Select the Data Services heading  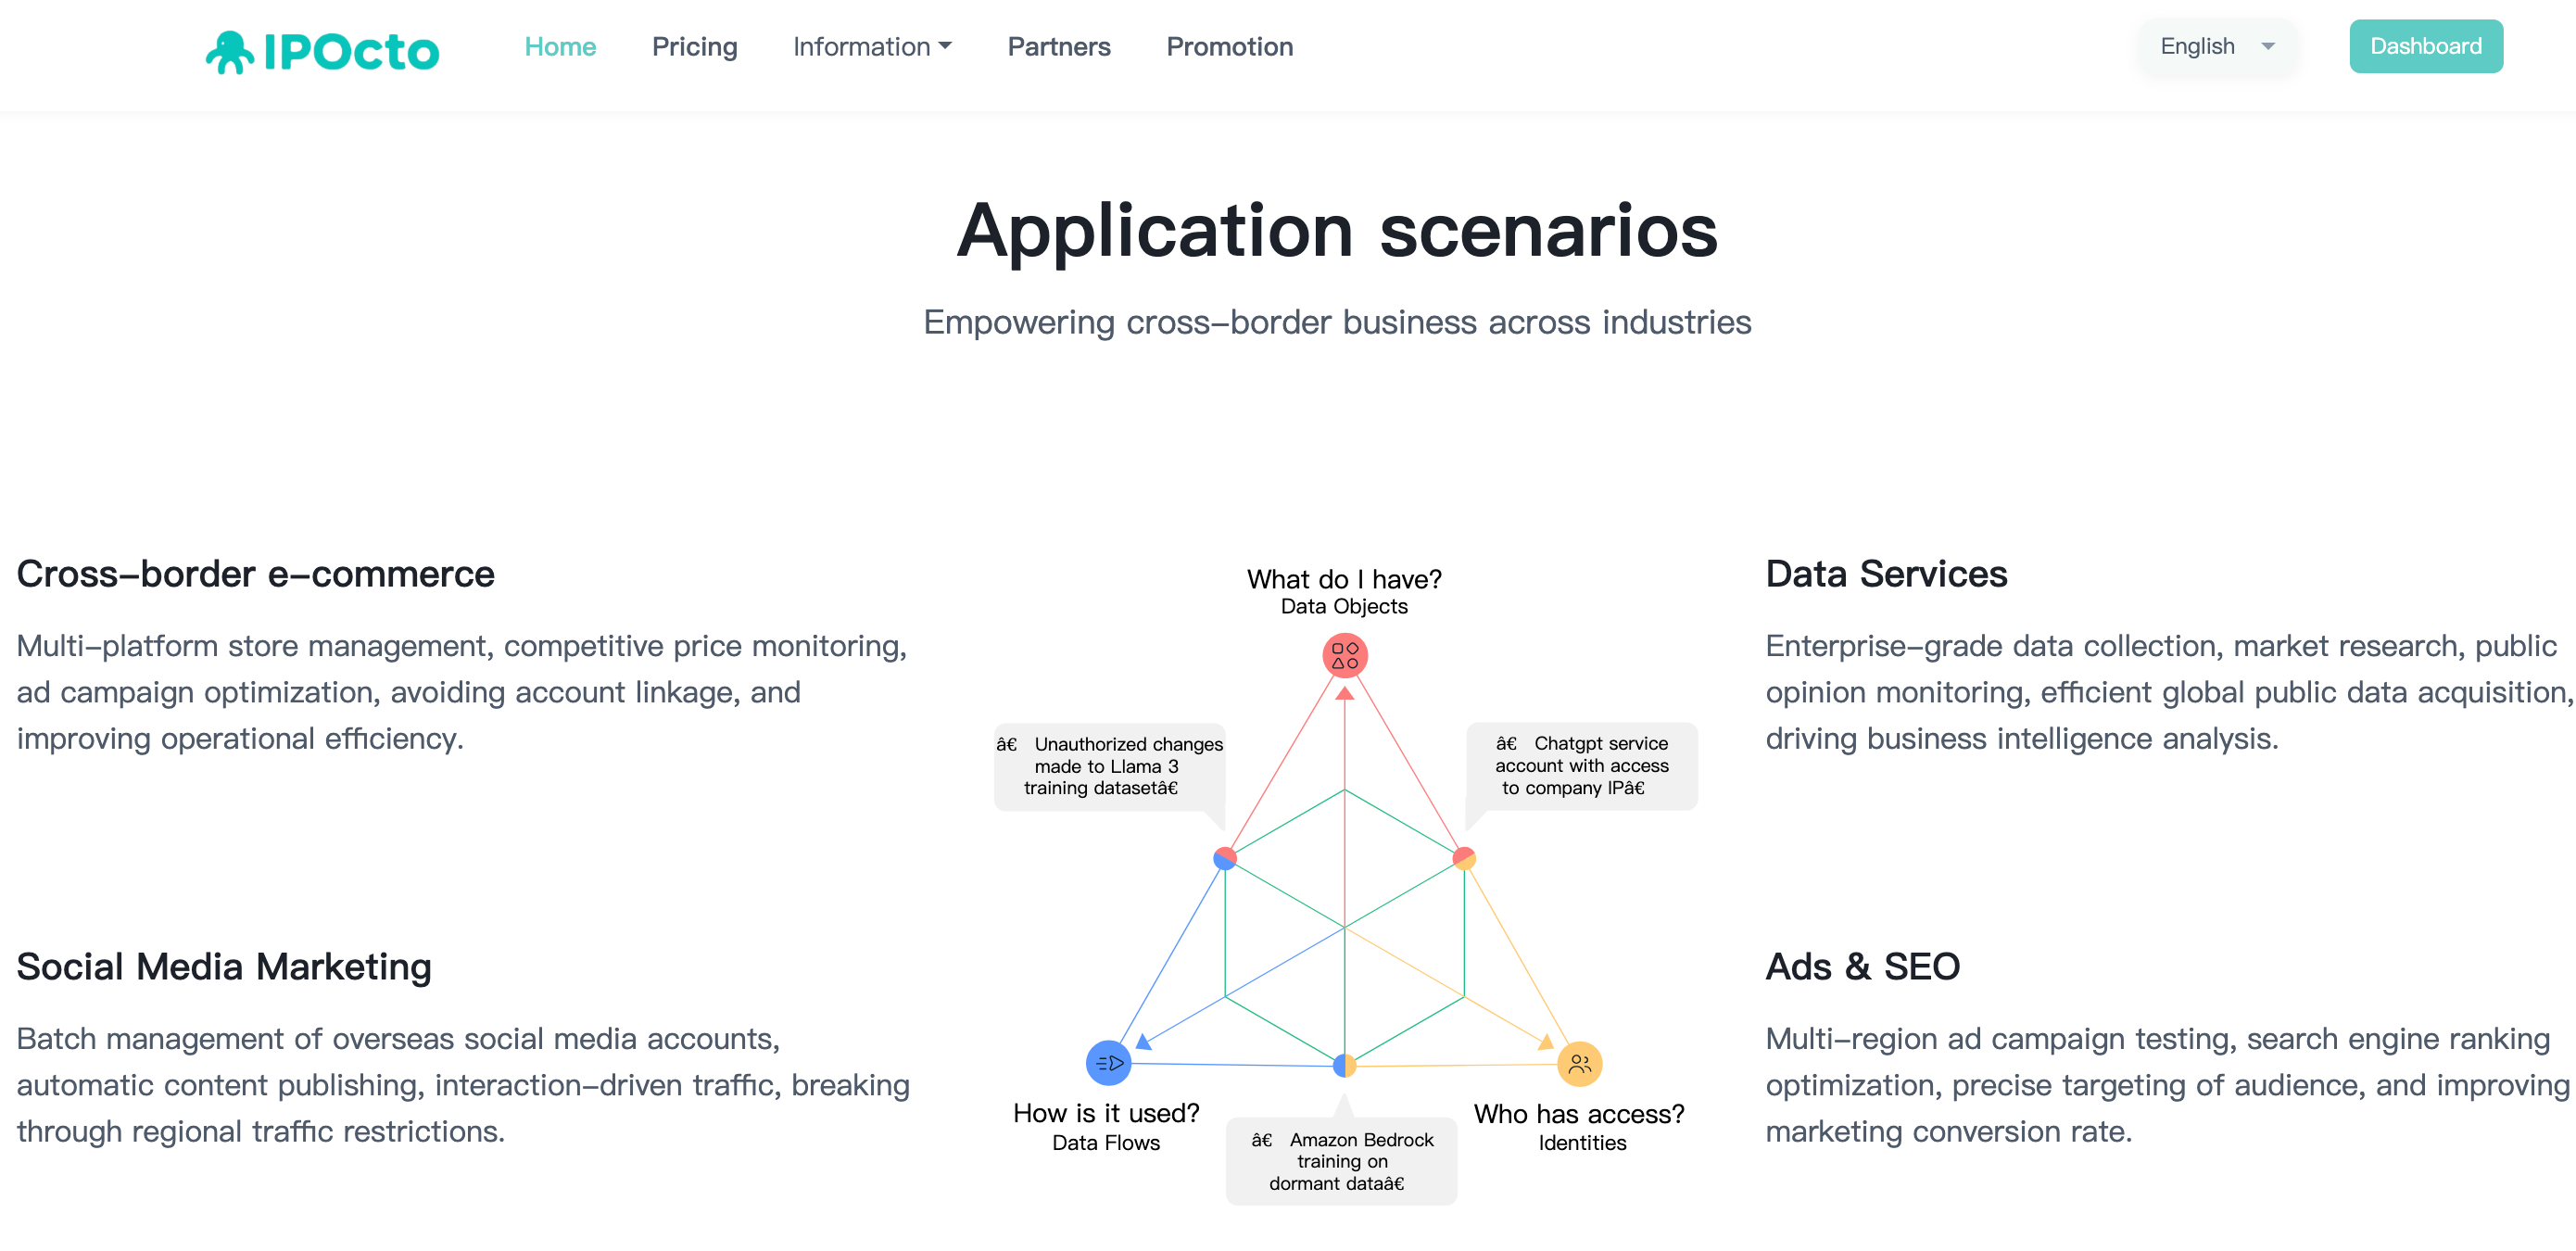point(1886,574)
